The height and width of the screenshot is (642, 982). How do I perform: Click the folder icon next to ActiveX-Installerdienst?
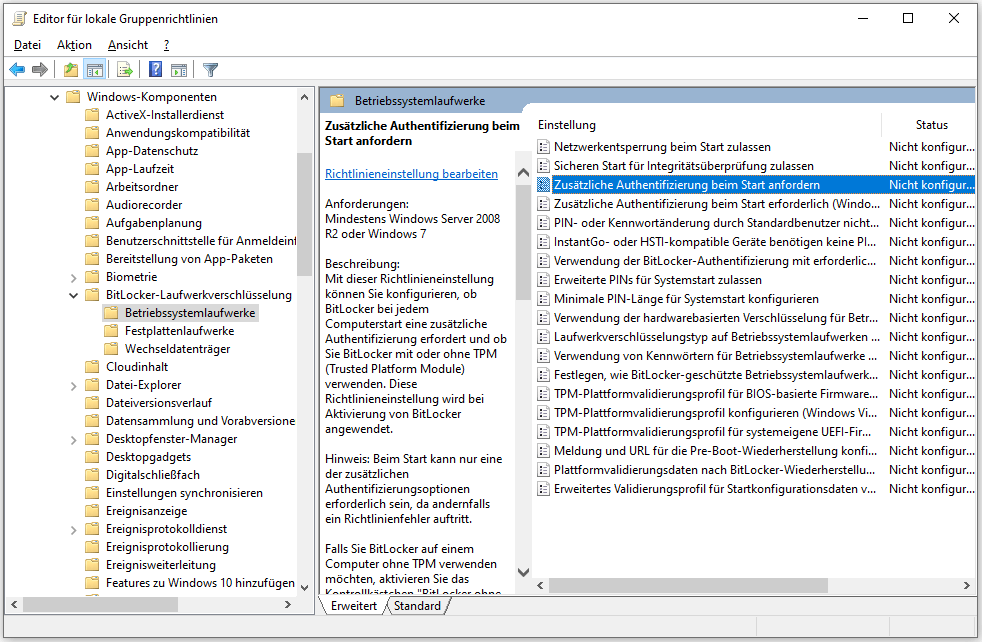coord(92,115)
